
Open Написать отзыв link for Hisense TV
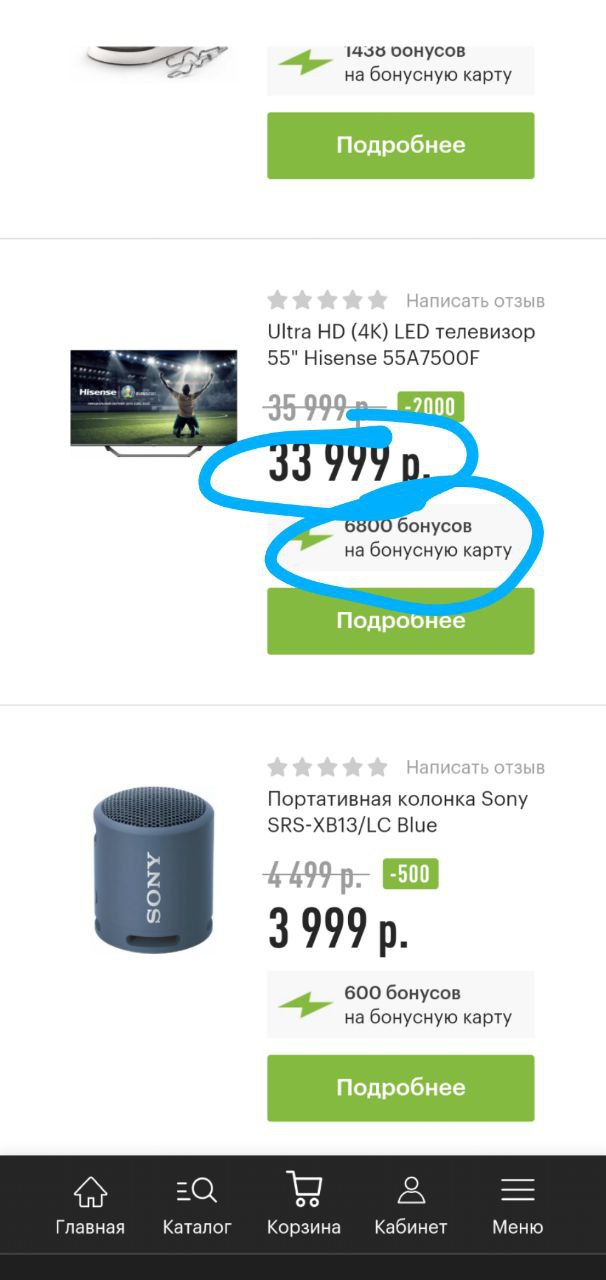(475, 301)
